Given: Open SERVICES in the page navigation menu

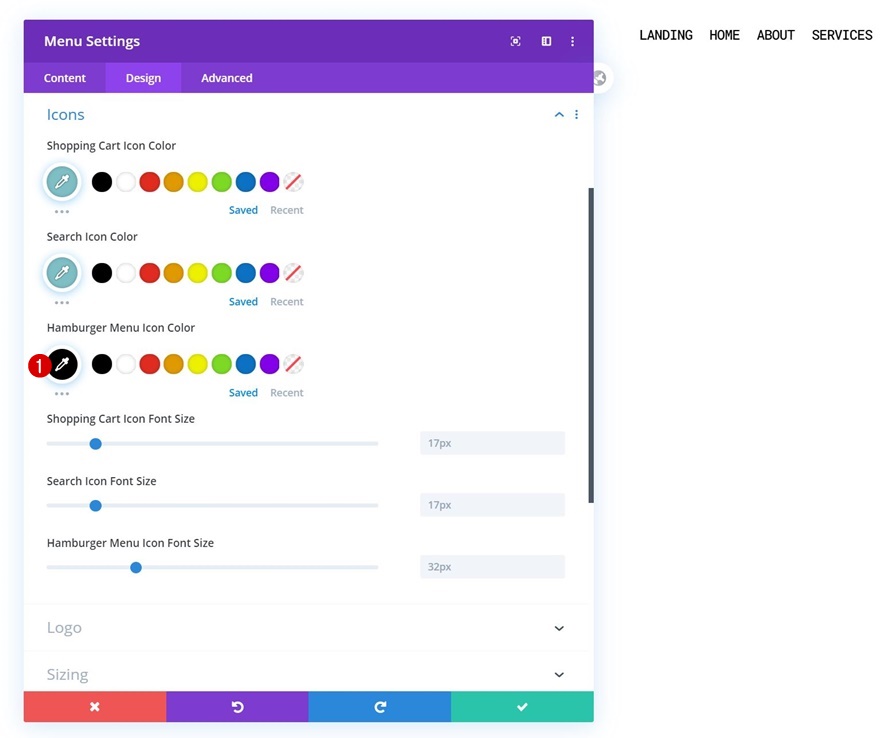Looking at the screenshot, I should click(x=842, y=35).
